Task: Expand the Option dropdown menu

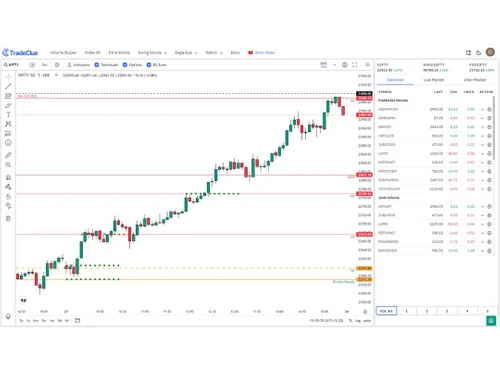Action: point(214,53)
